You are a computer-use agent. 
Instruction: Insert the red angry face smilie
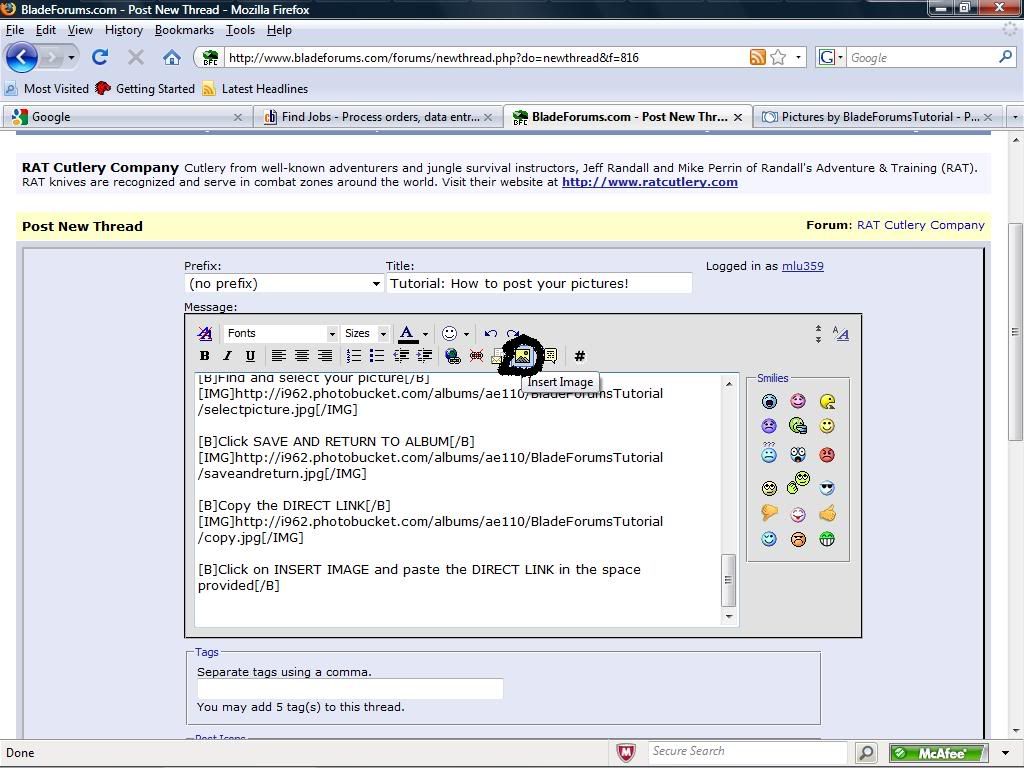click(827, 455)
